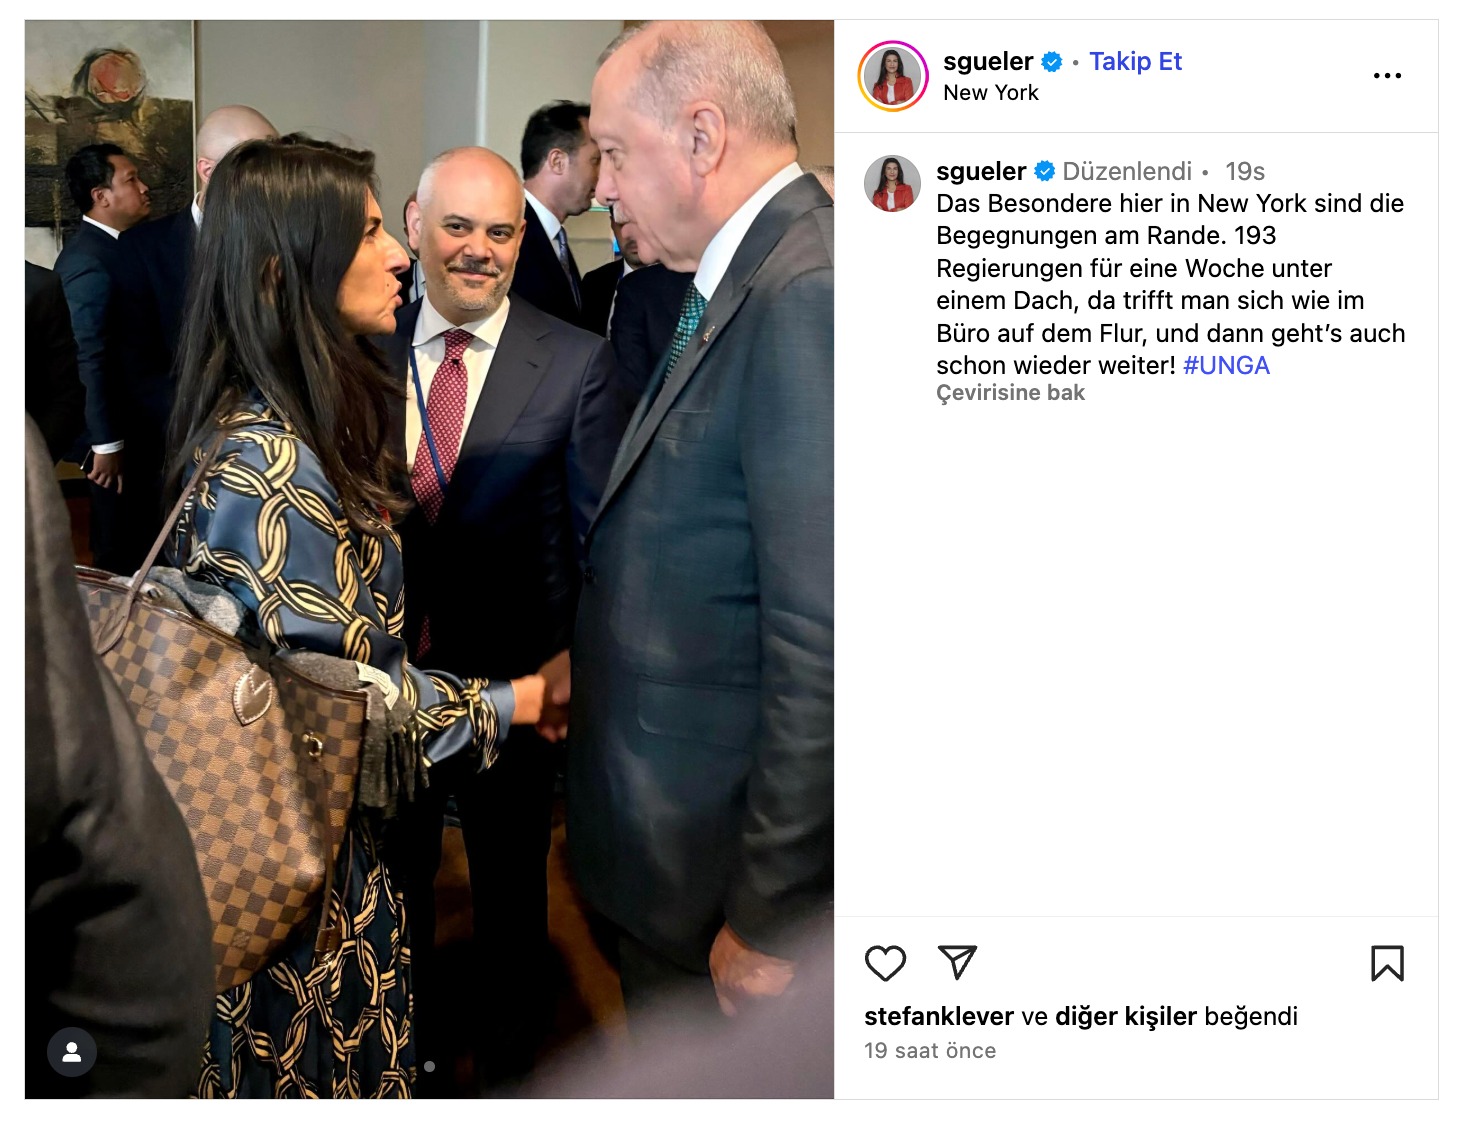Click Takip Et to follow sgueler

[x=1135, y=61]
